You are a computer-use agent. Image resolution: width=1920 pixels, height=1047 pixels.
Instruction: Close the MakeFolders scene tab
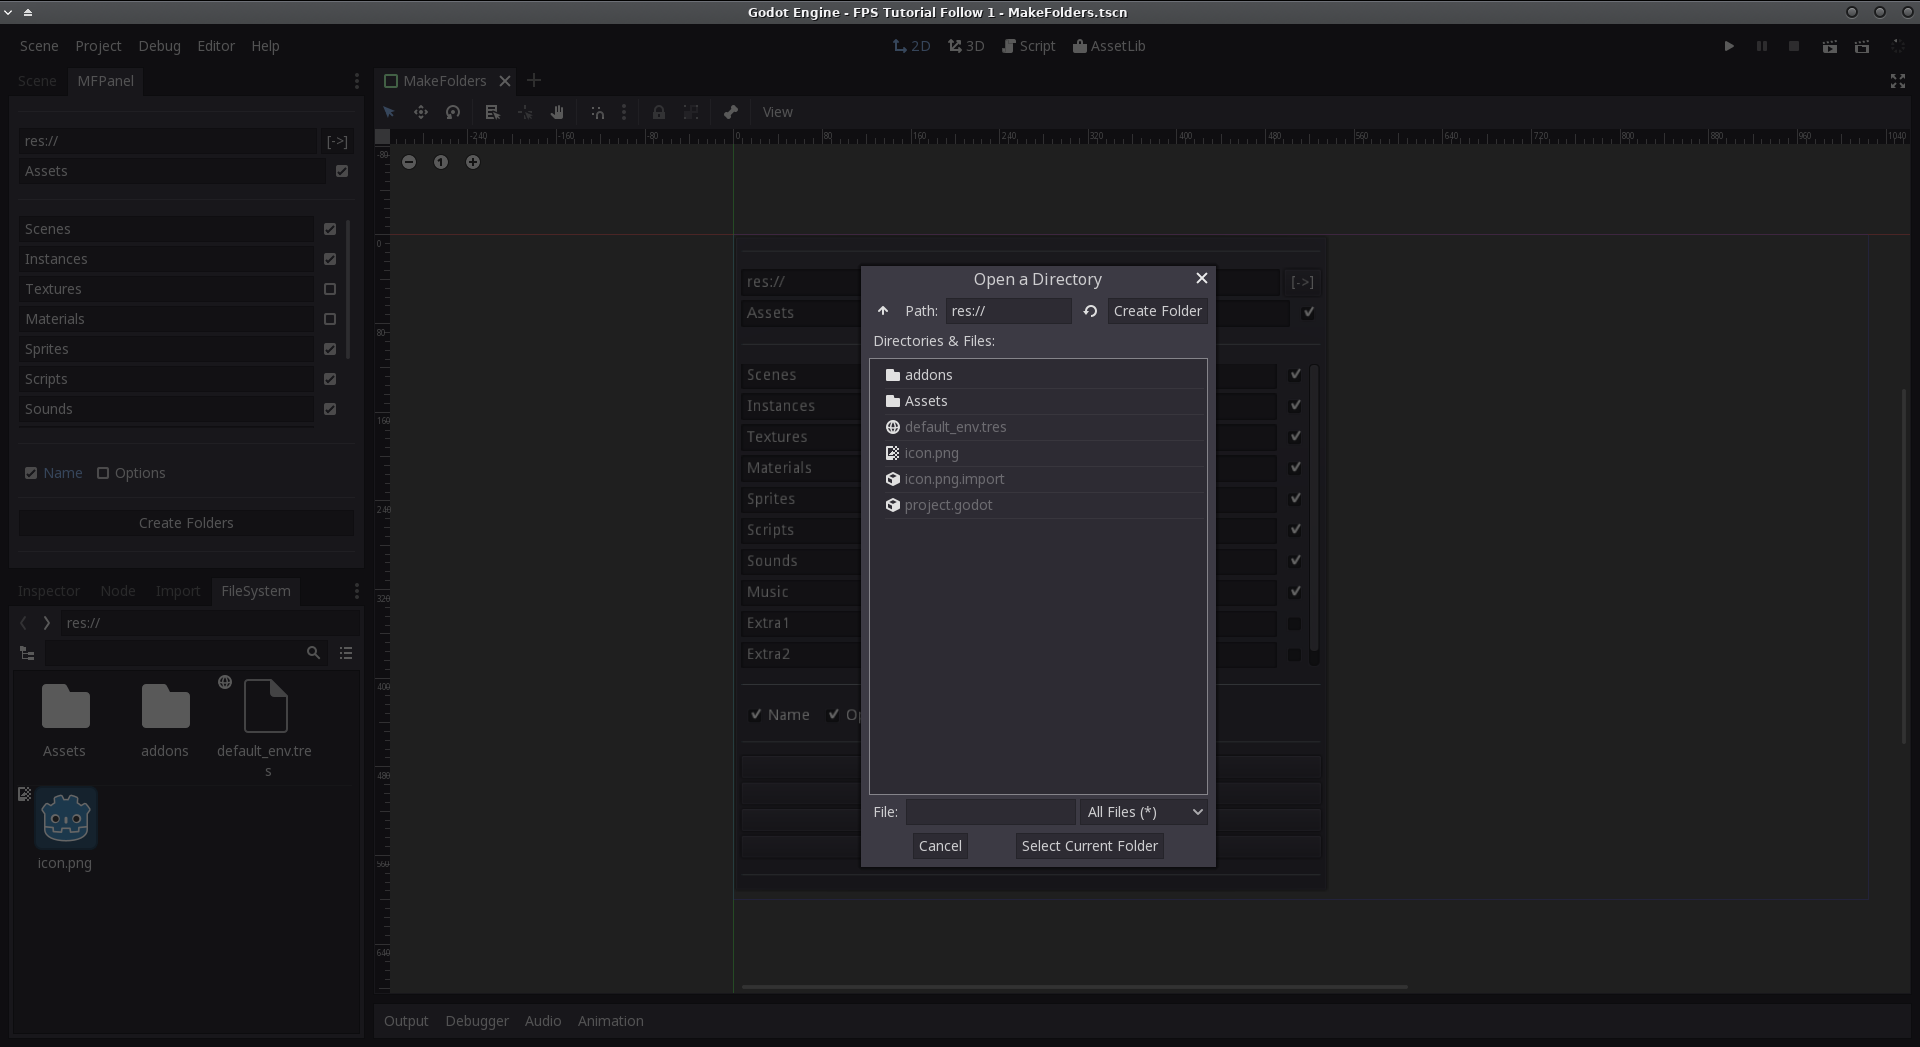coord(505,81)
